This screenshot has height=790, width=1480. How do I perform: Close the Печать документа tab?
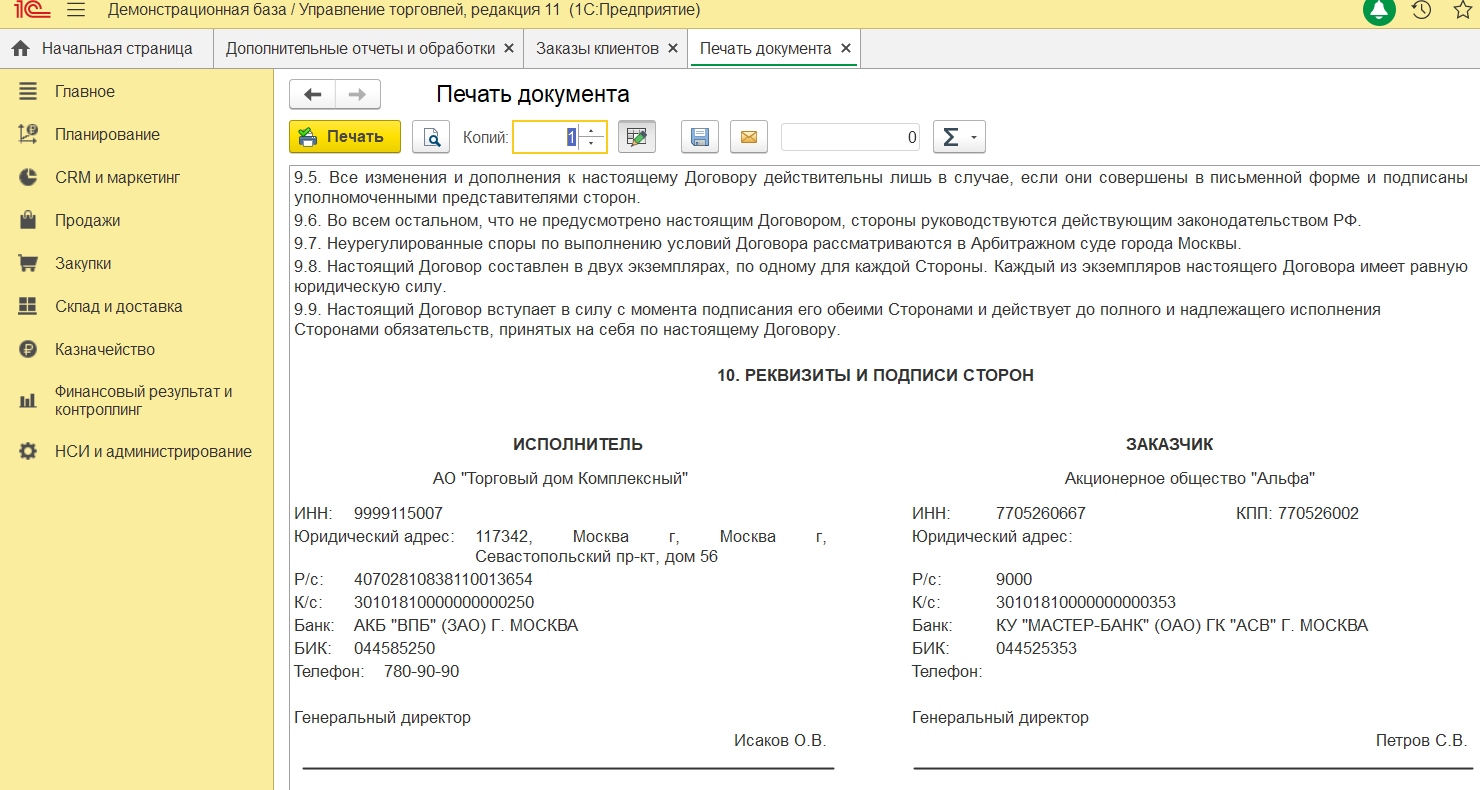(x=846, y=48)
